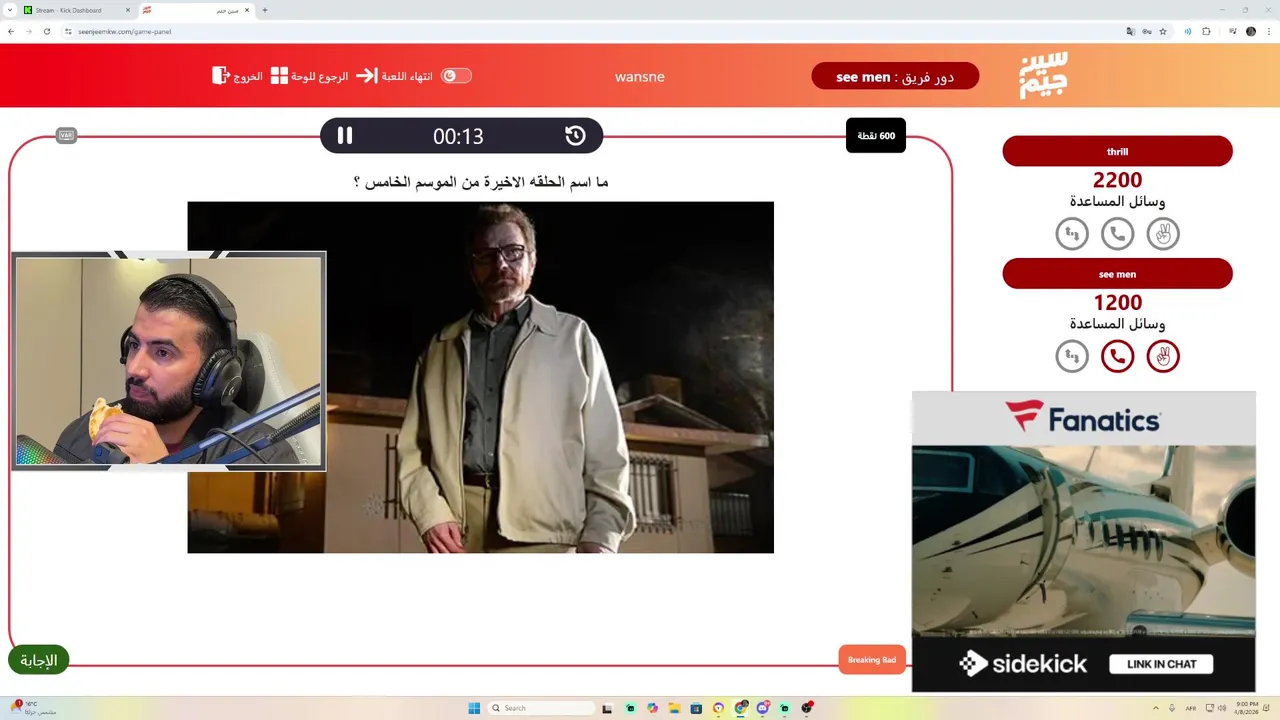The height and width of the screenshot is (720, 1280).
Task: Click the thrill score 2200
Action: pos(1117,181)
